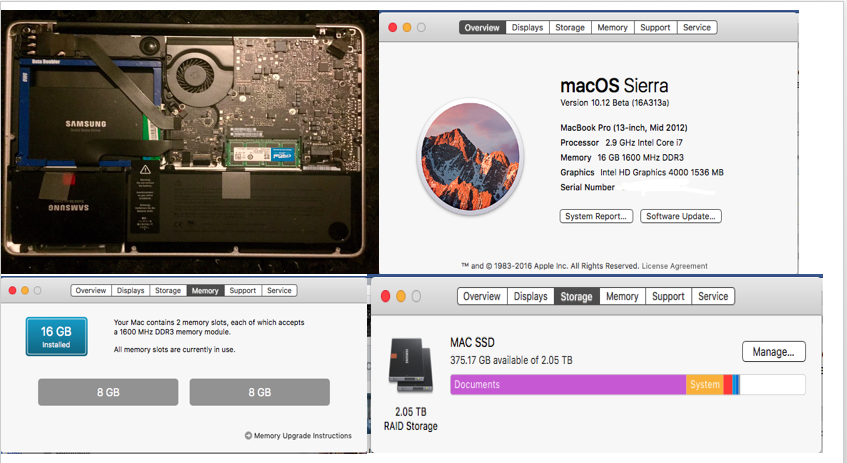This screenshot has height=463, width=847.
Task: Select Support tab in the Overview window
Action: (655, 28)
